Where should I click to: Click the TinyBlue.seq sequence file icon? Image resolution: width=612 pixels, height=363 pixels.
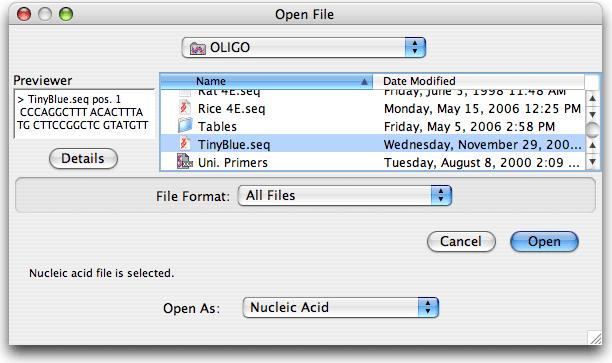[185, 144]
